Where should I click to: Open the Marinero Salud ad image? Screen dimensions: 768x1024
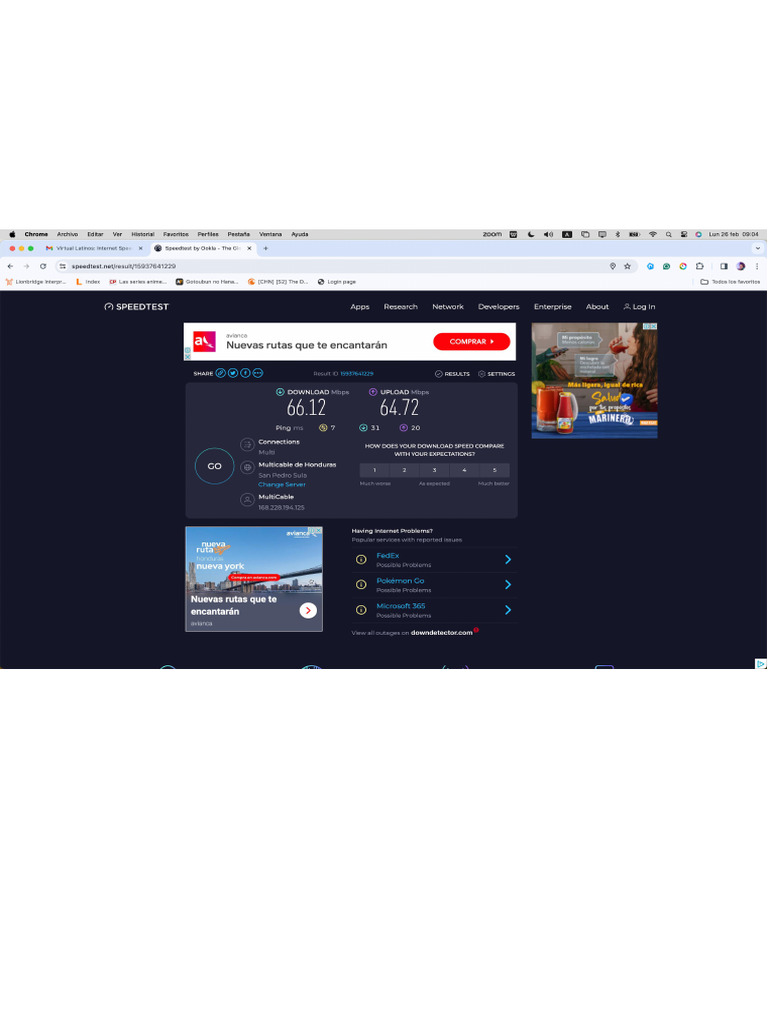pos(594,381)
